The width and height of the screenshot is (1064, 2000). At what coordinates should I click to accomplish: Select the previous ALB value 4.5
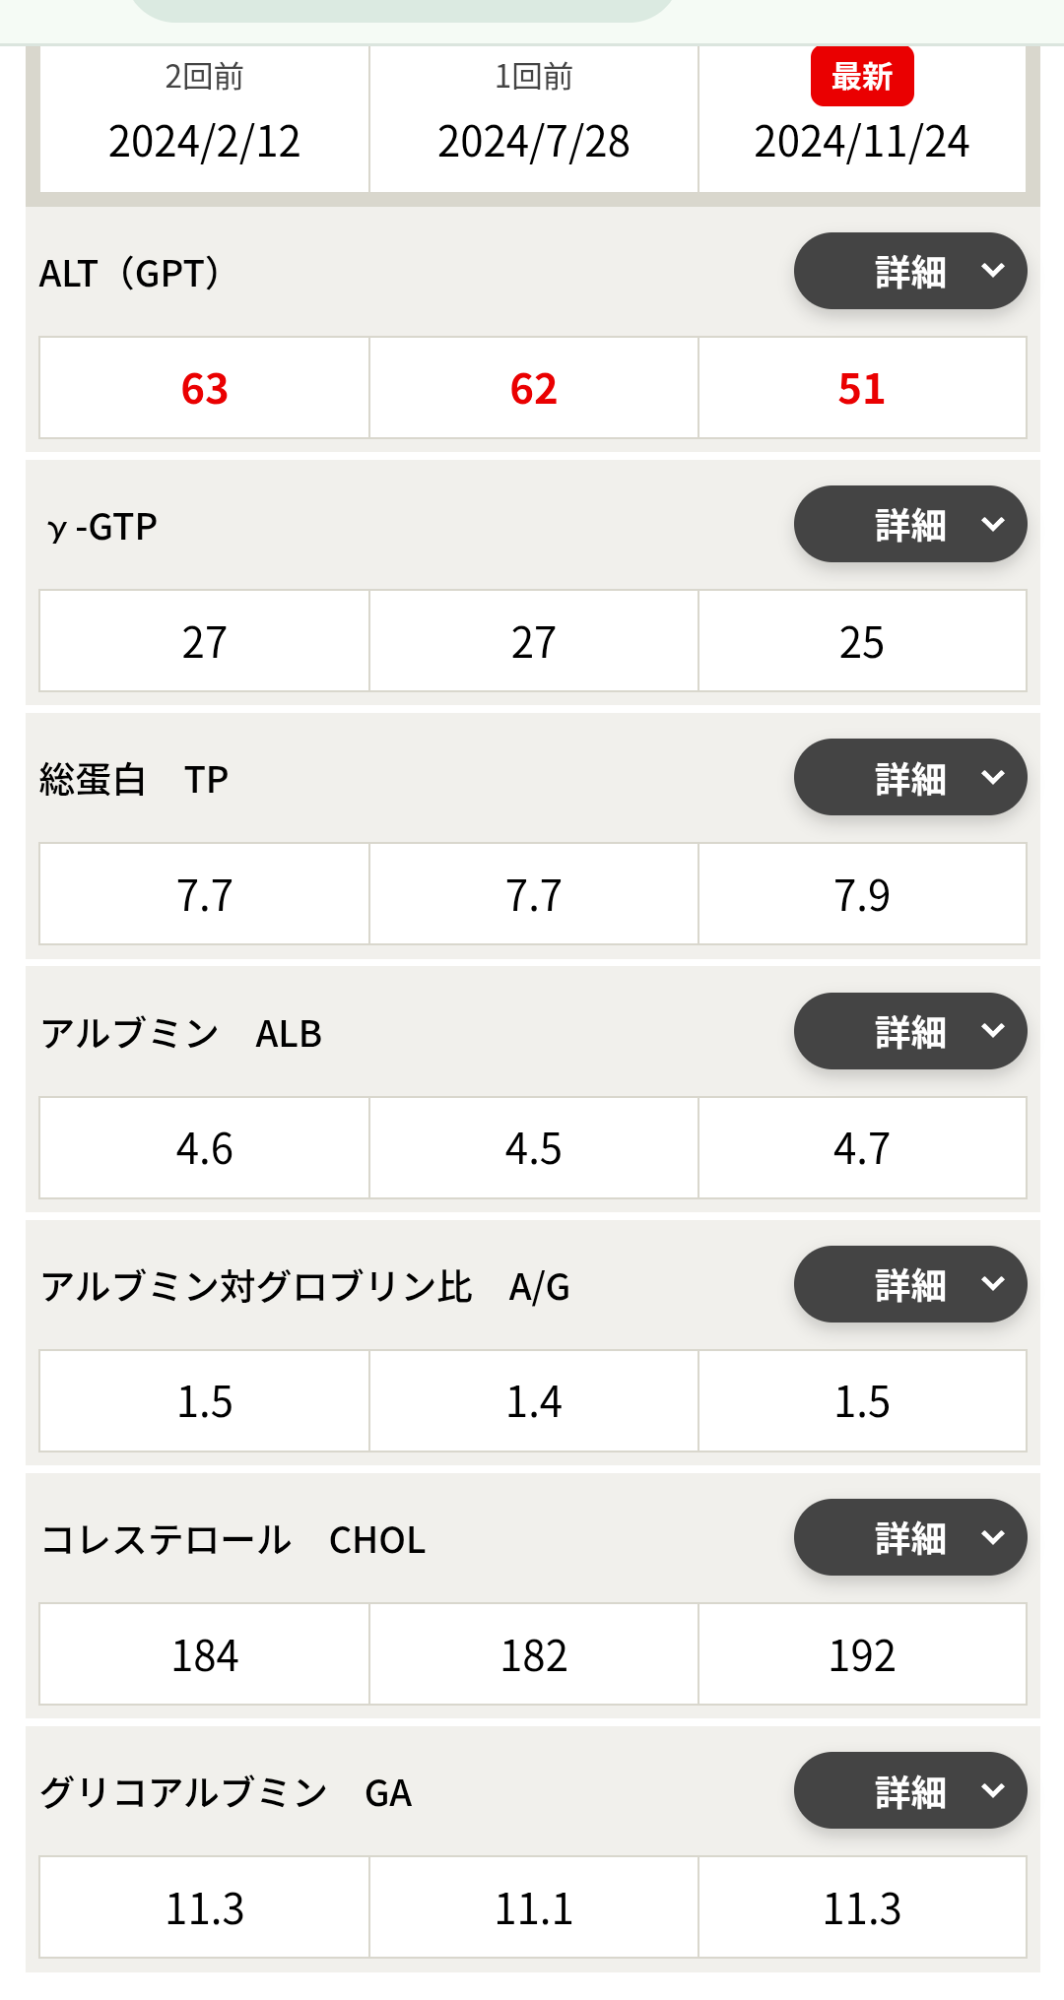533,1148
